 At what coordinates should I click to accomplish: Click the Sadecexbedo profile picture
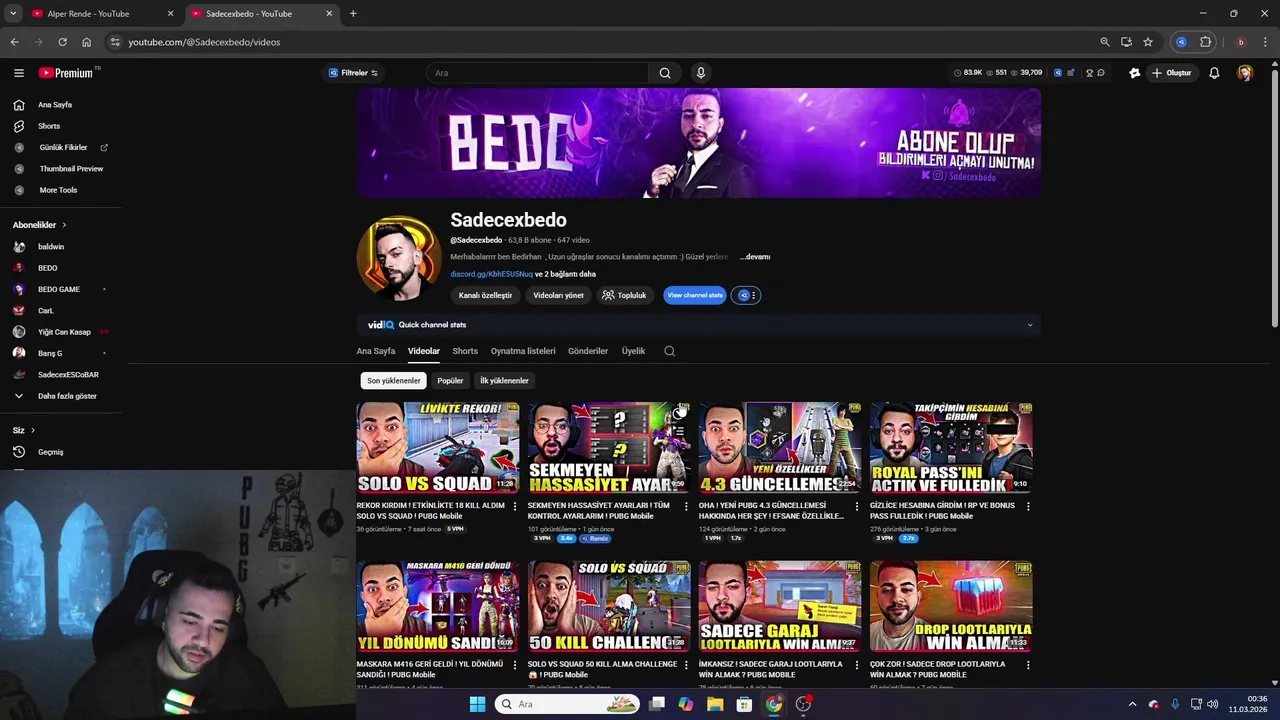399,258
